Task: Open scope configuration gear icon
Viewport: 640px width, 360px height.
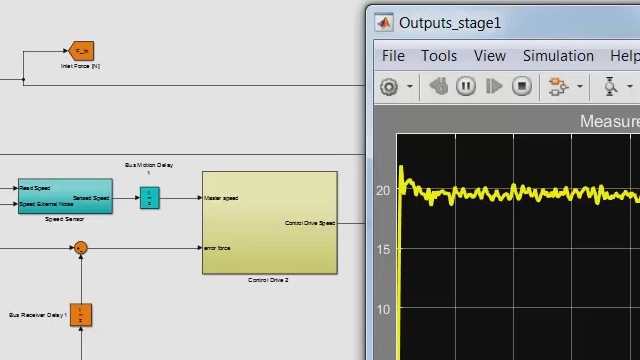Action: point(389,87)
